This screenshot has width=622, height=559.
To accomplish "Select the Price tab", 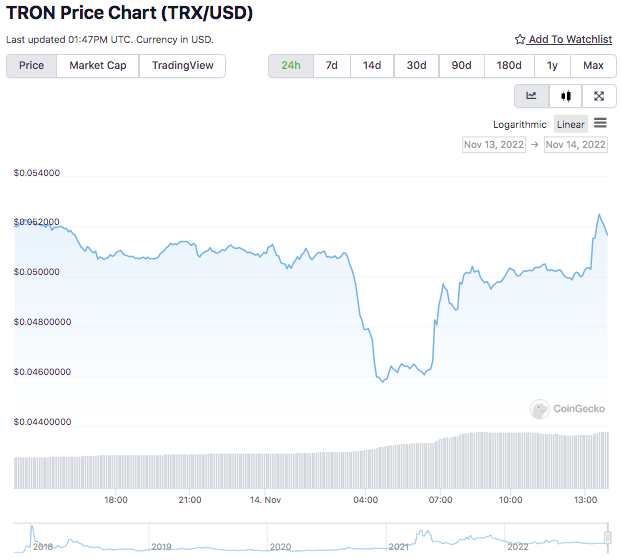I will pyautogui.click(x=31, y=65).
